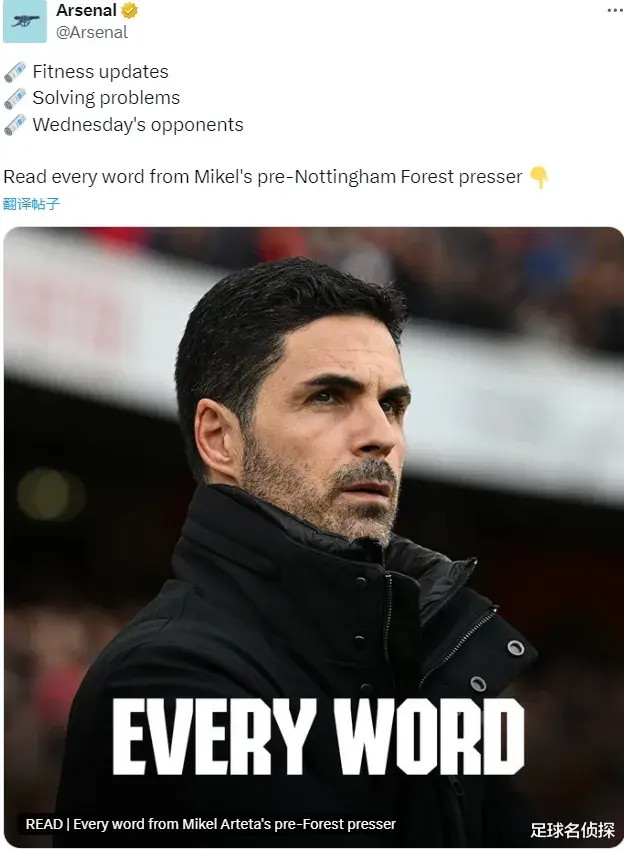Click the Solving problems text line
Screen dimensions: 624x850
[106, 98]
